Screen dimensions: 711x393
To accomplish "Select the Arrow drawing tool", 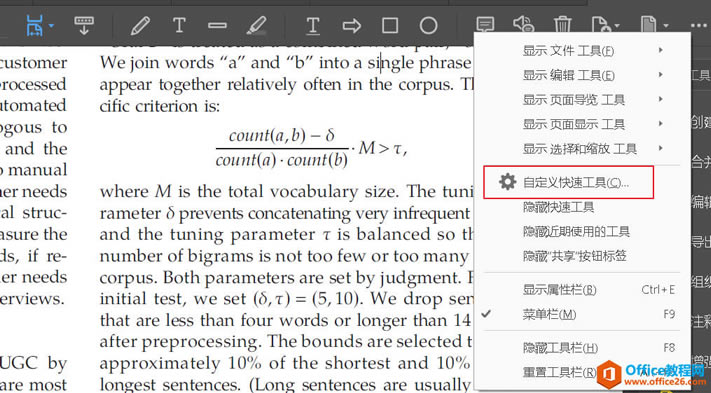I will click(x=352, y=25).
